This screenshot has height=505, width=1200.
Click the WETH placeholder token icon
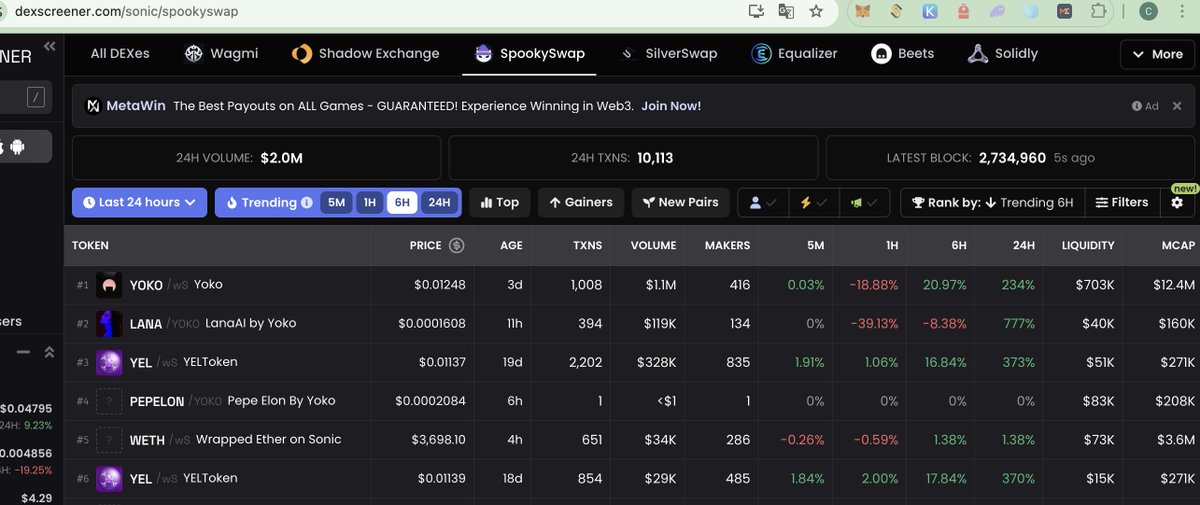click(109, 440)
